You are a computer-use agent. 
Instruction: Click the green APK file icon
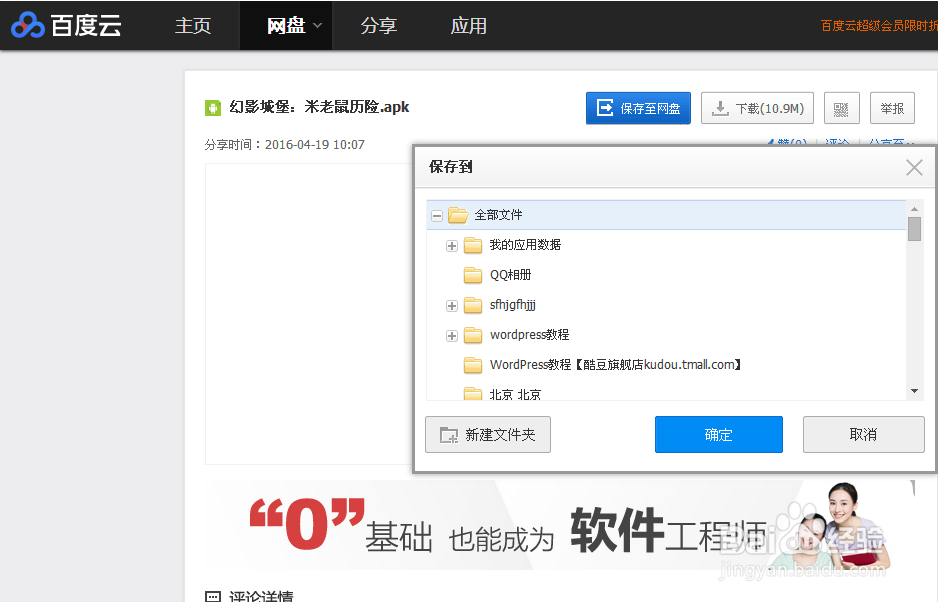click(x=213, y=107)
